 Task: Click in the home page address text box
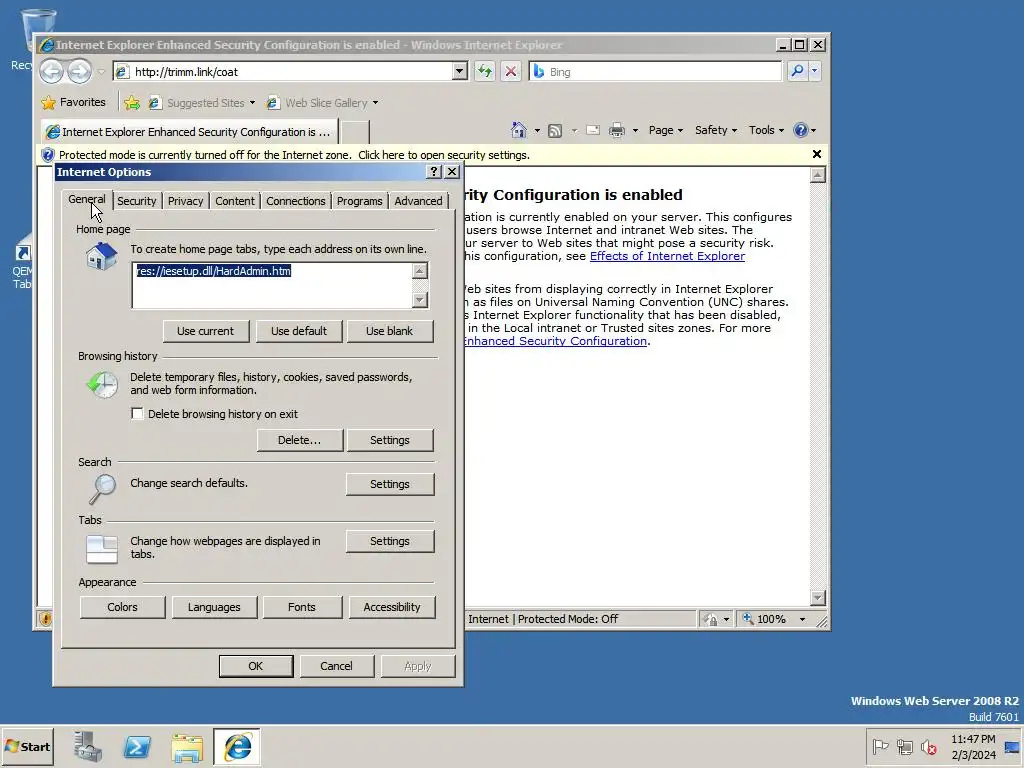tap(272, 285)
